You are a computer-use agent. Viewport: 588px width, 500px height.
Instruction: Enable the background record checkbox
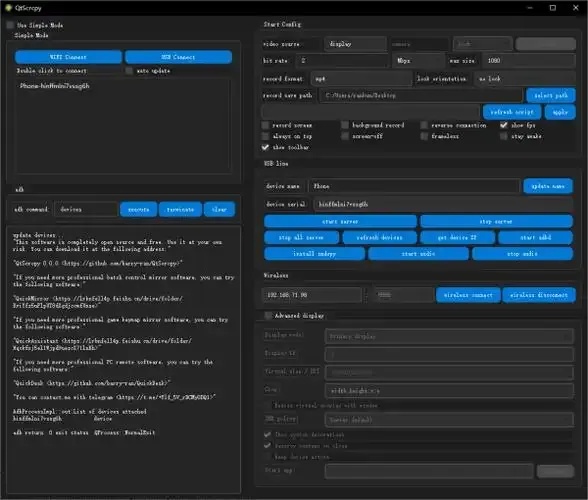(345, 125)
